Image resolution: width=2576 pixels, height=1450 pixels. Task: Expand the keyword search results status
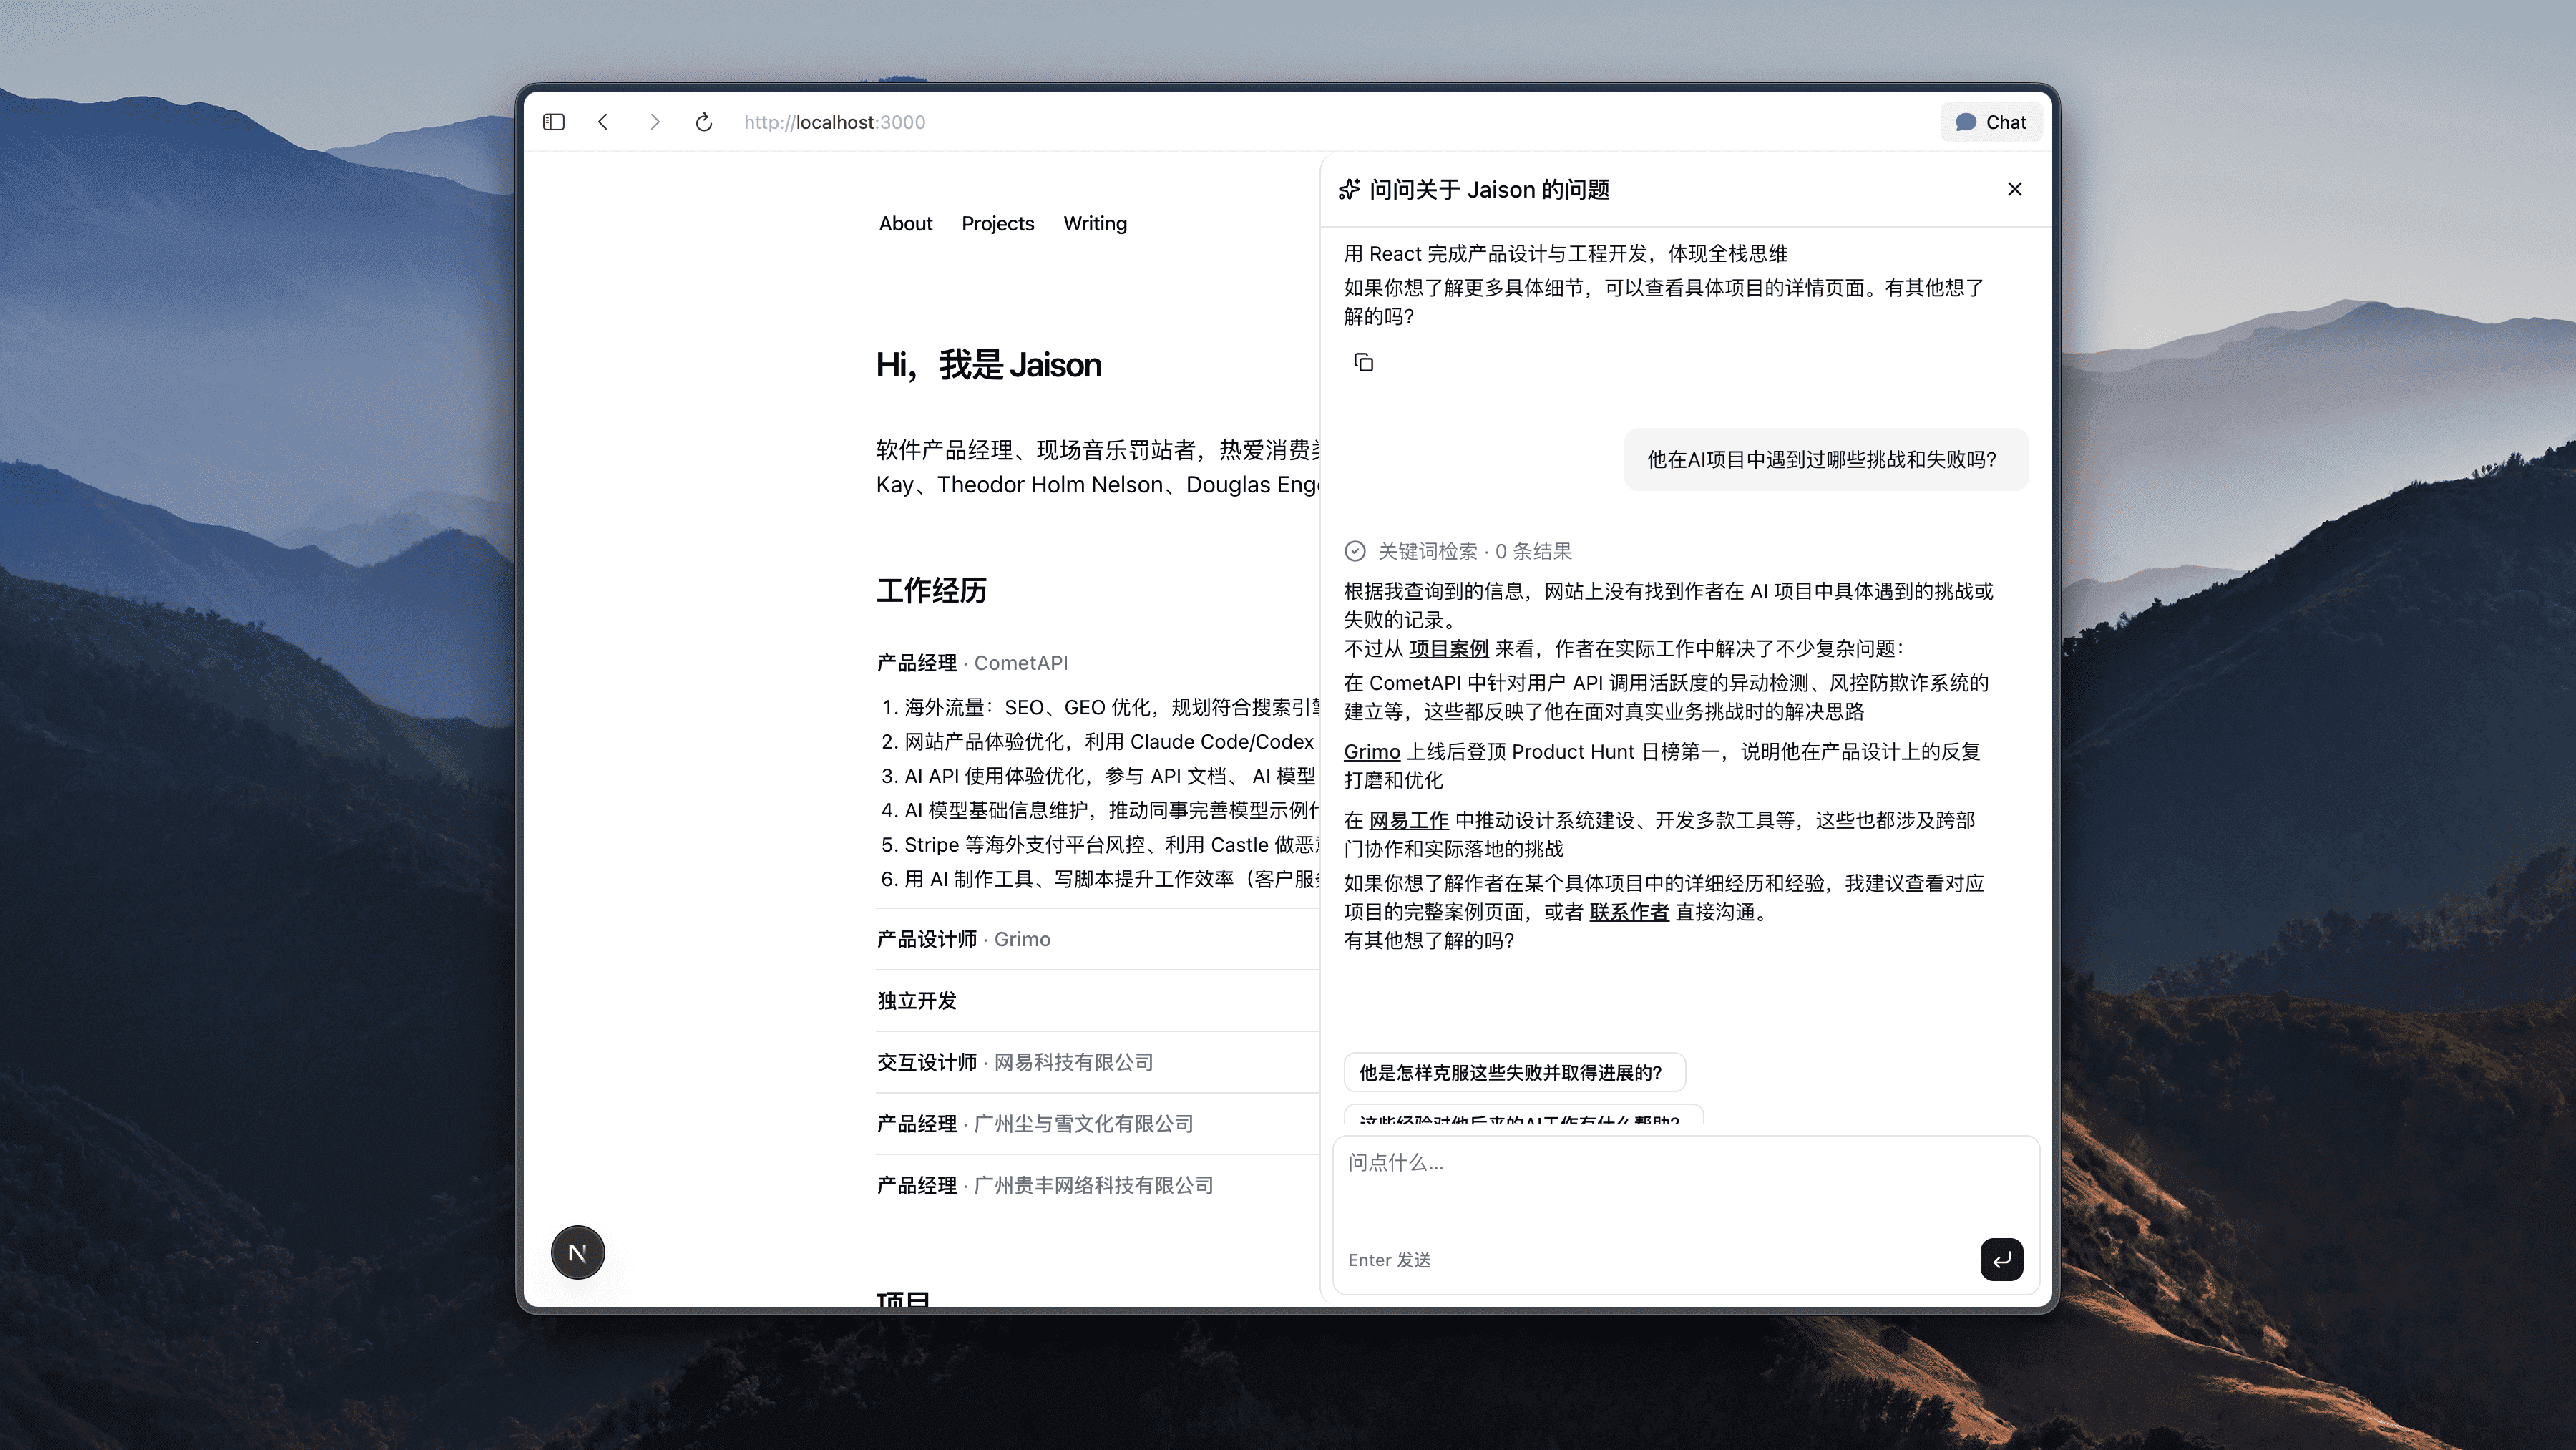click(1457, 551)
